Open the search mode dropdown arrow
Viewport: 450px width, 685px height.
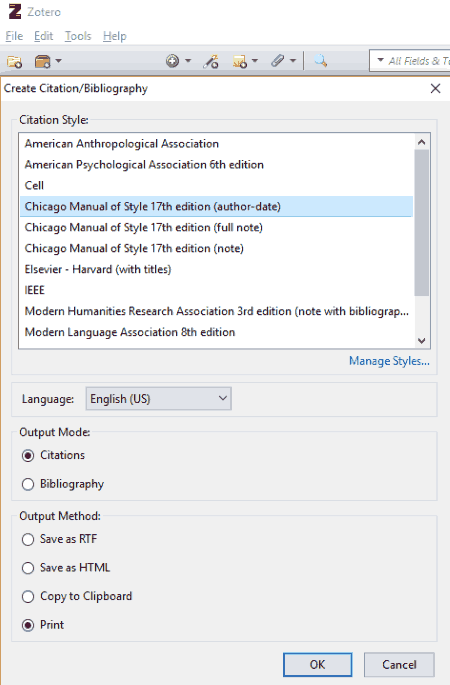[381, 60]
